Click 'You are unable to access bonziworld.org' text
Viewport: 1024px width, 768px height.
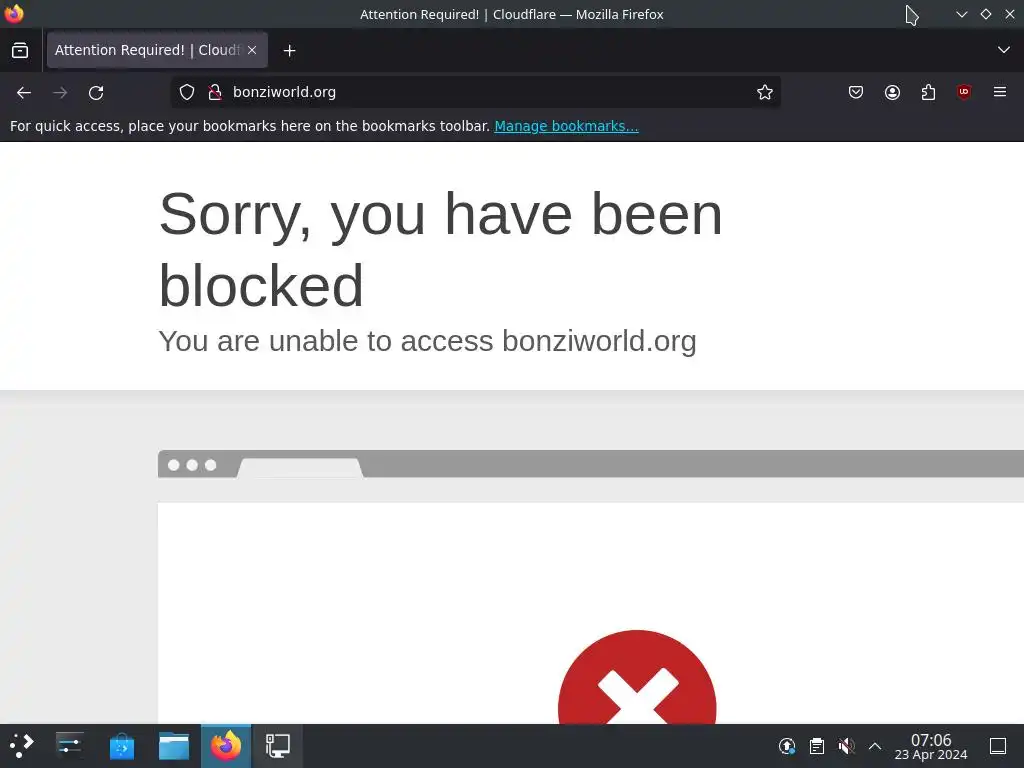coord(427,341)
